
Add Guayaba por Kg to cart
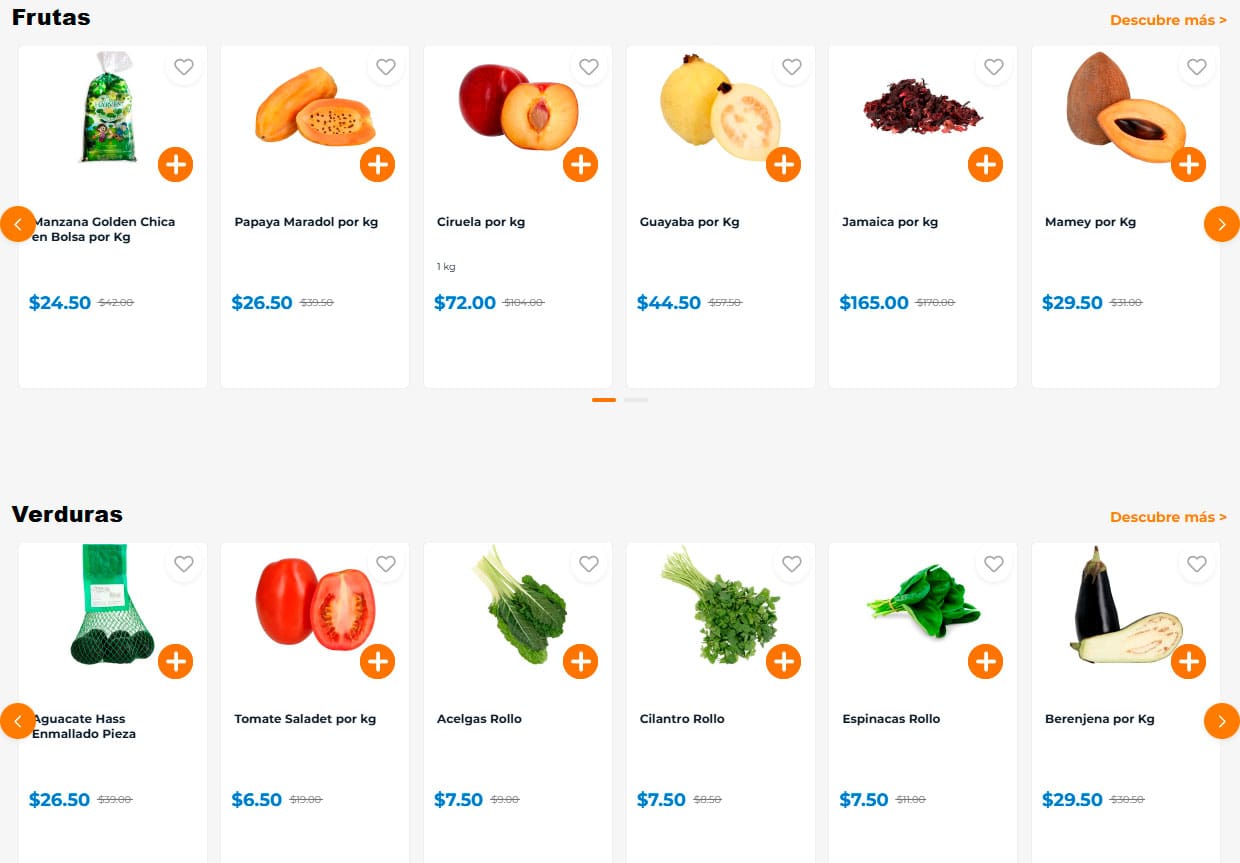click(783, 164)
